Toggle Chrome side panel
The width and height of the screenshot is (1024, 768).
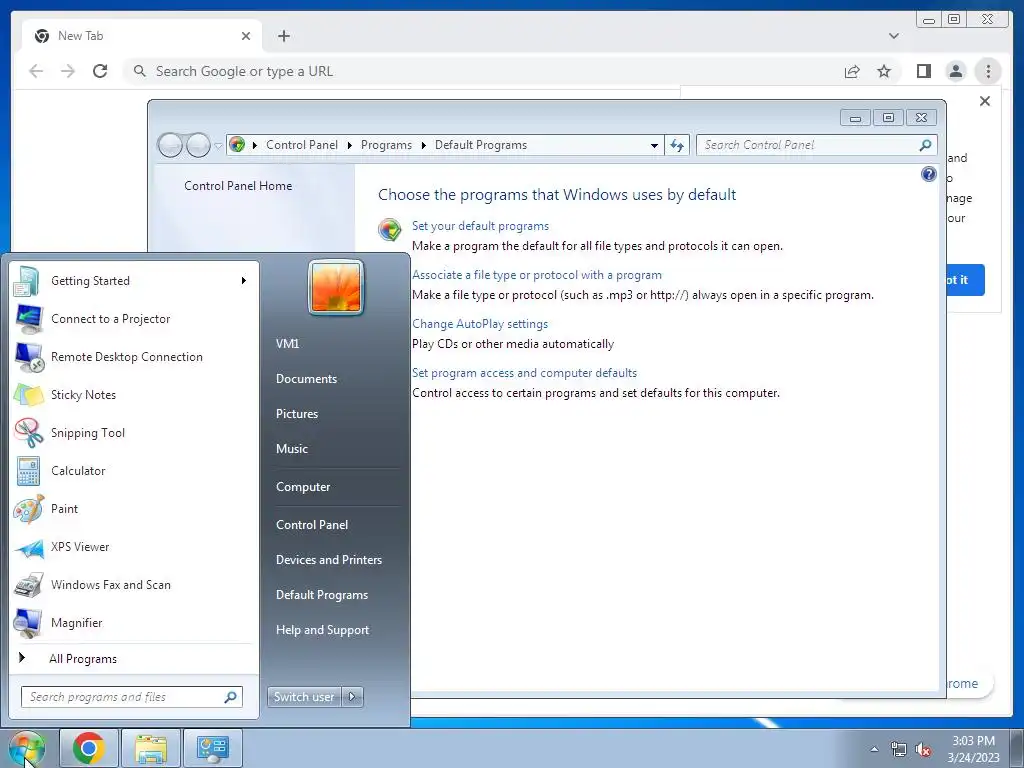coord(923,71)
